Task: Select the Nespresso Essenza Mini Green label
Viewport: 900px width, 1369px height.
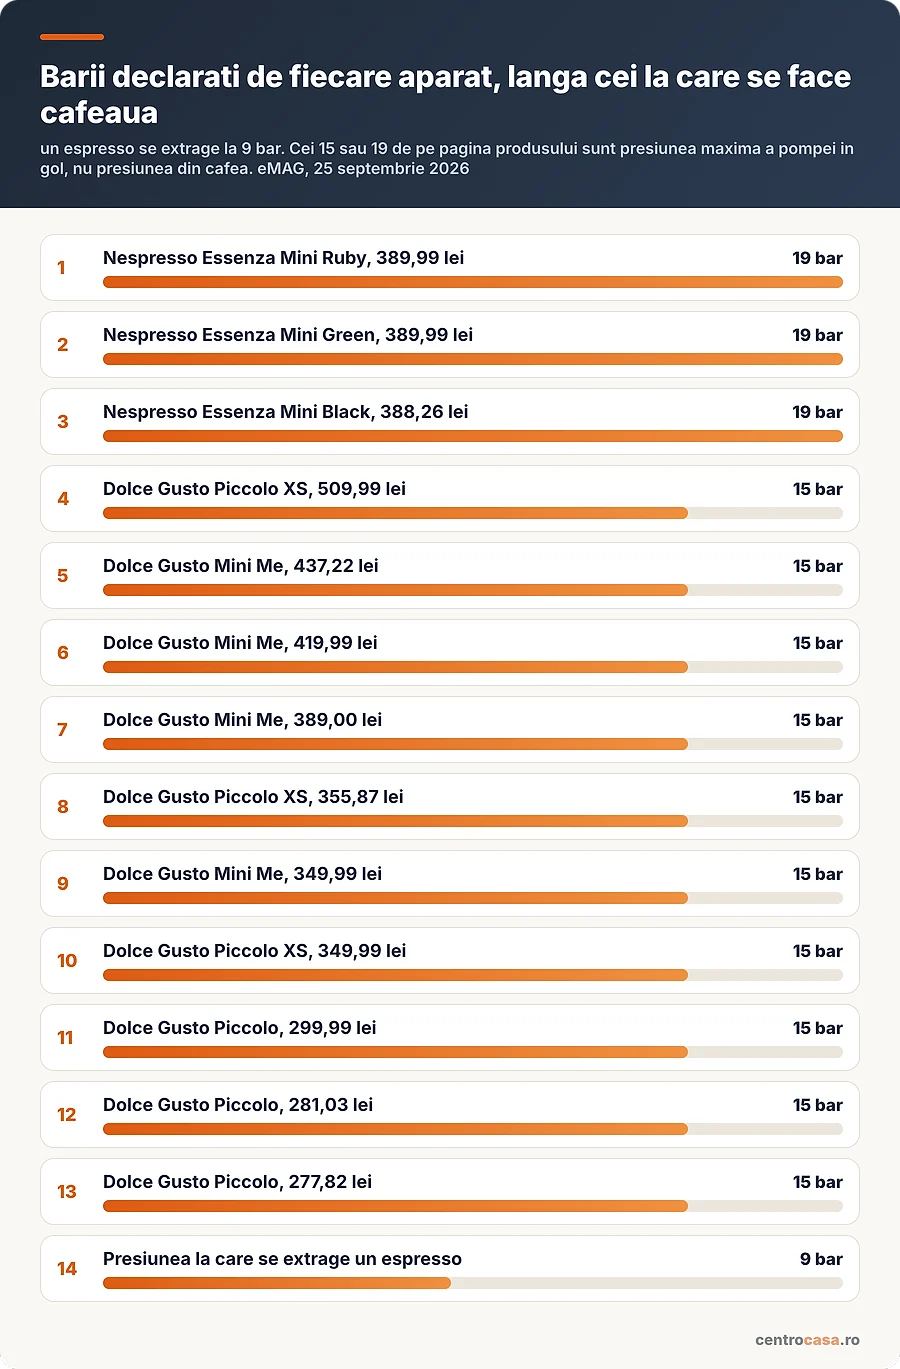Action: [x=288, y=335]
